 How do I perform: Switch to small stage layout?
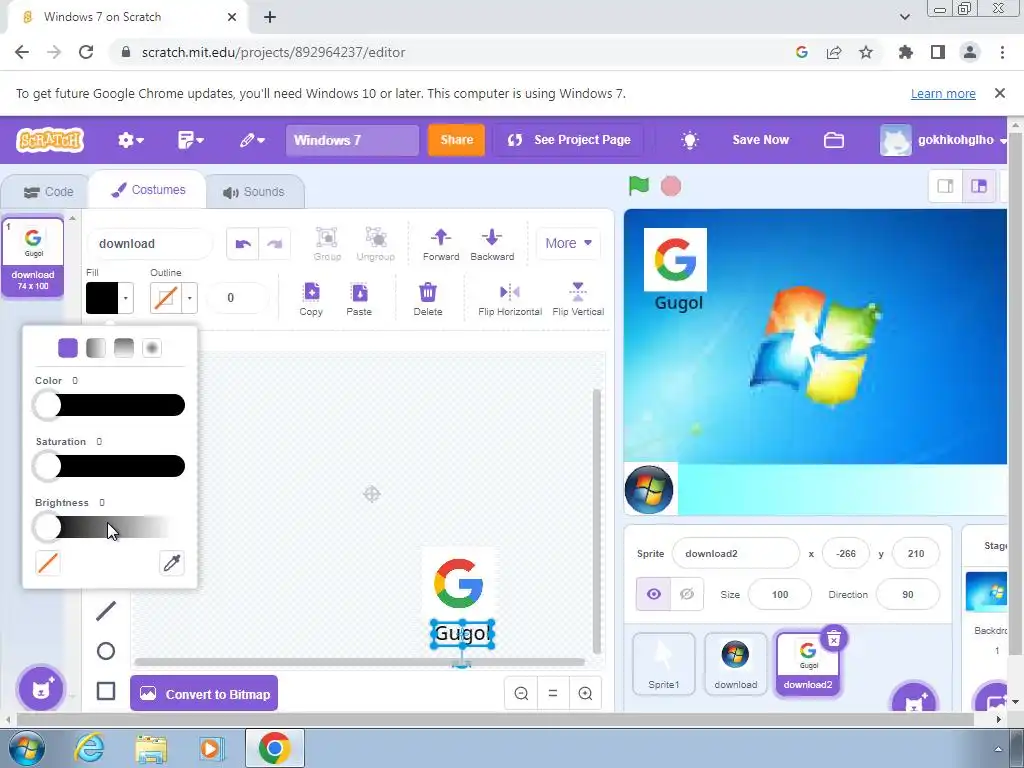point(946,186)
